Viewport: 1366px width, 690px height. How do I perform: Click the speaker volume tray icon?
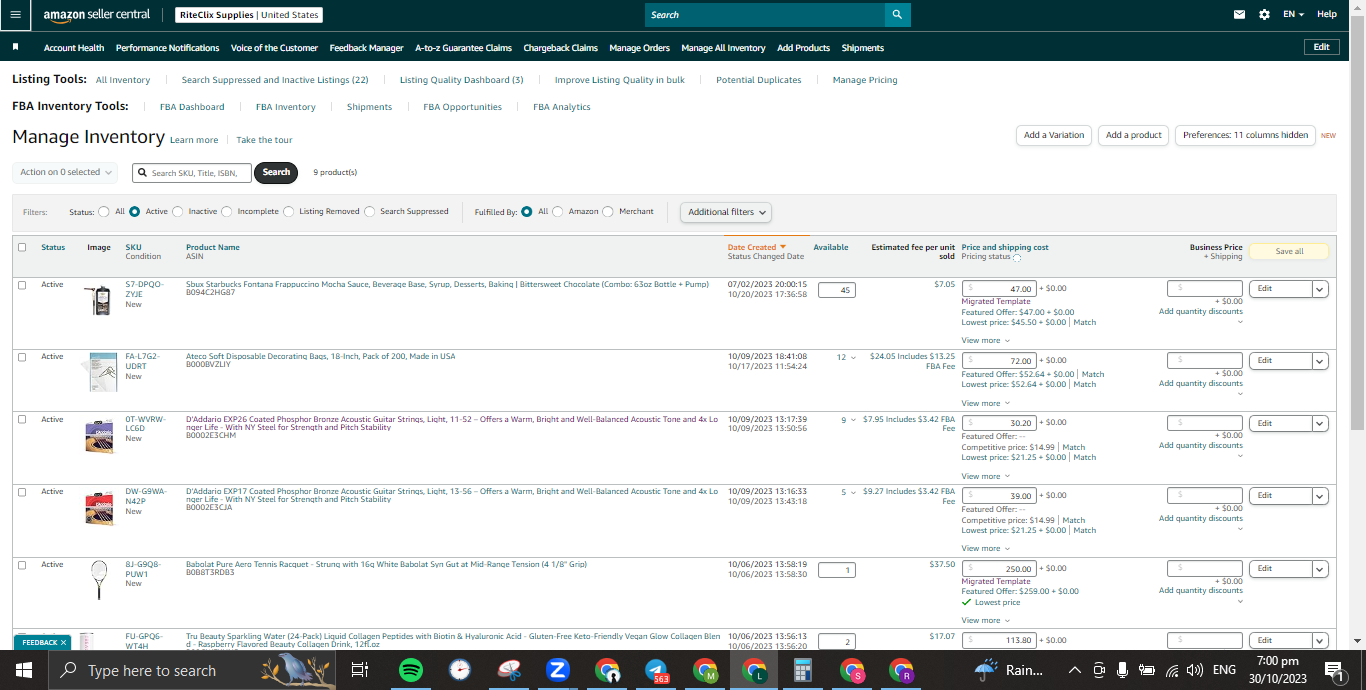coord(1194,670)
